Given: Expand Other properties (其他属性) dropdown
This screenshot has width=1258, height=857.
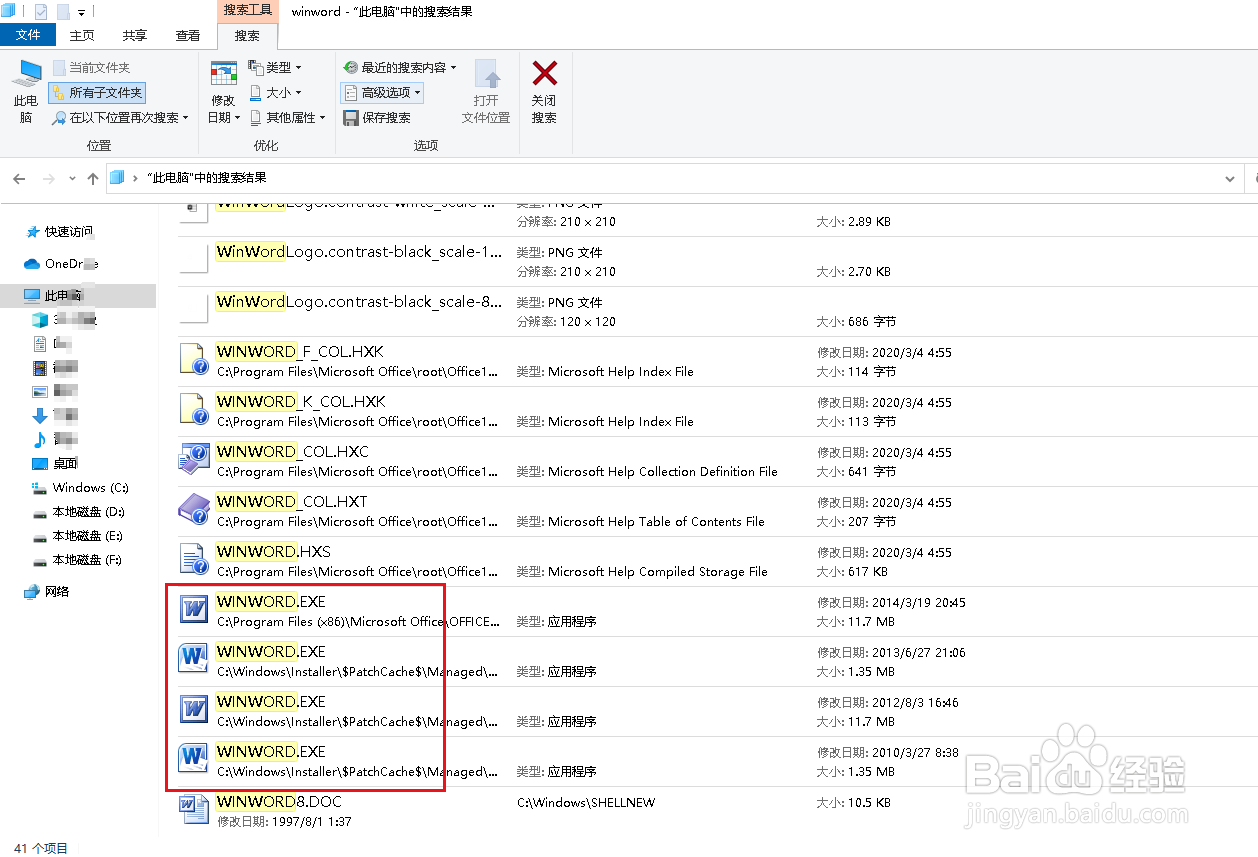Looking at the screenshot, I should [289, 117].
